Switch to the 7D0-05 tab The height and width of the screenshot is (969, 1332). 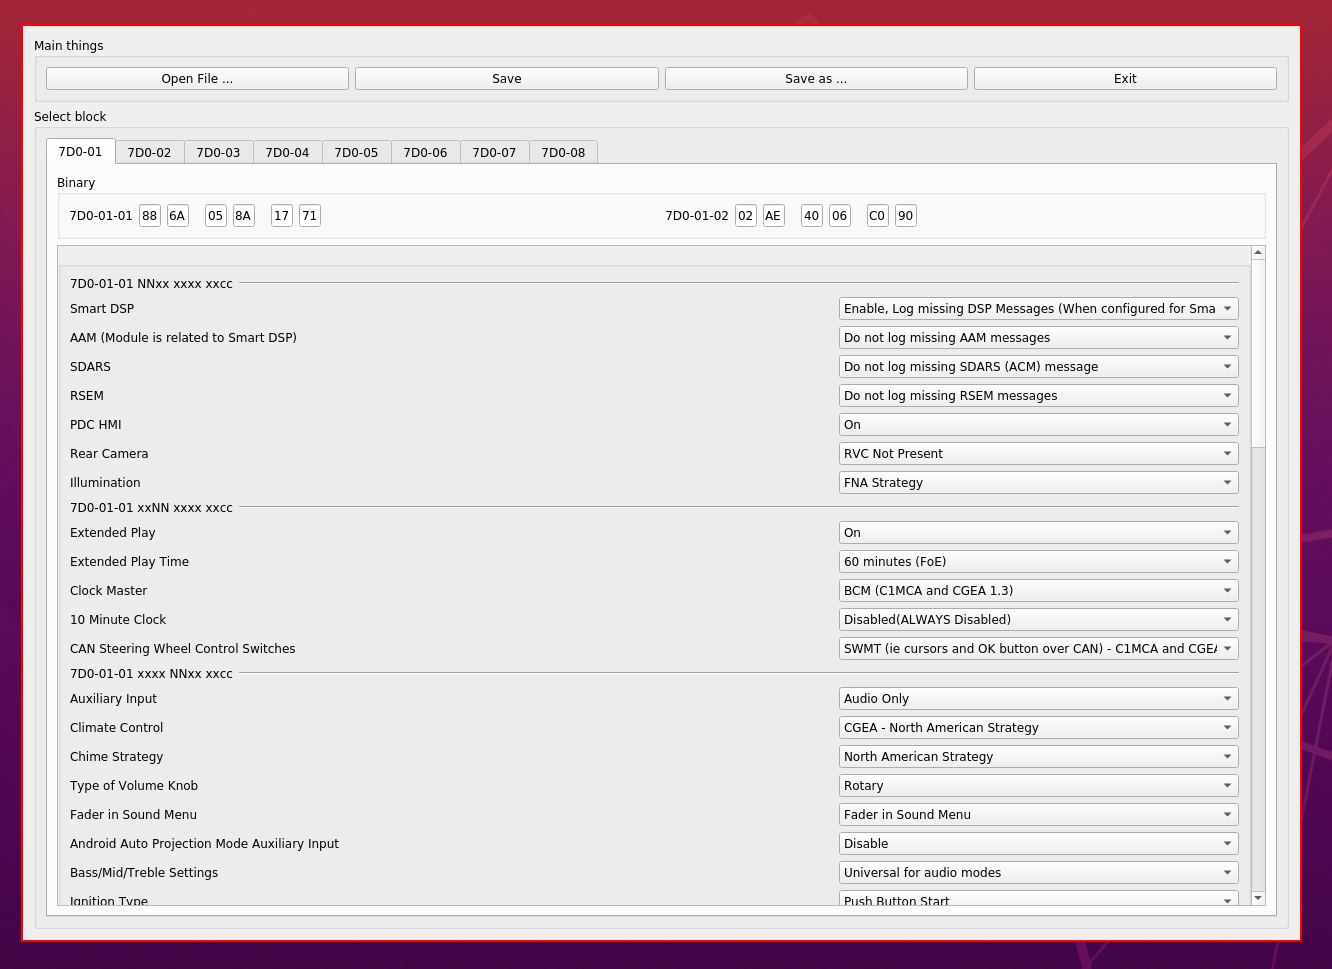[x=356, y=153]
